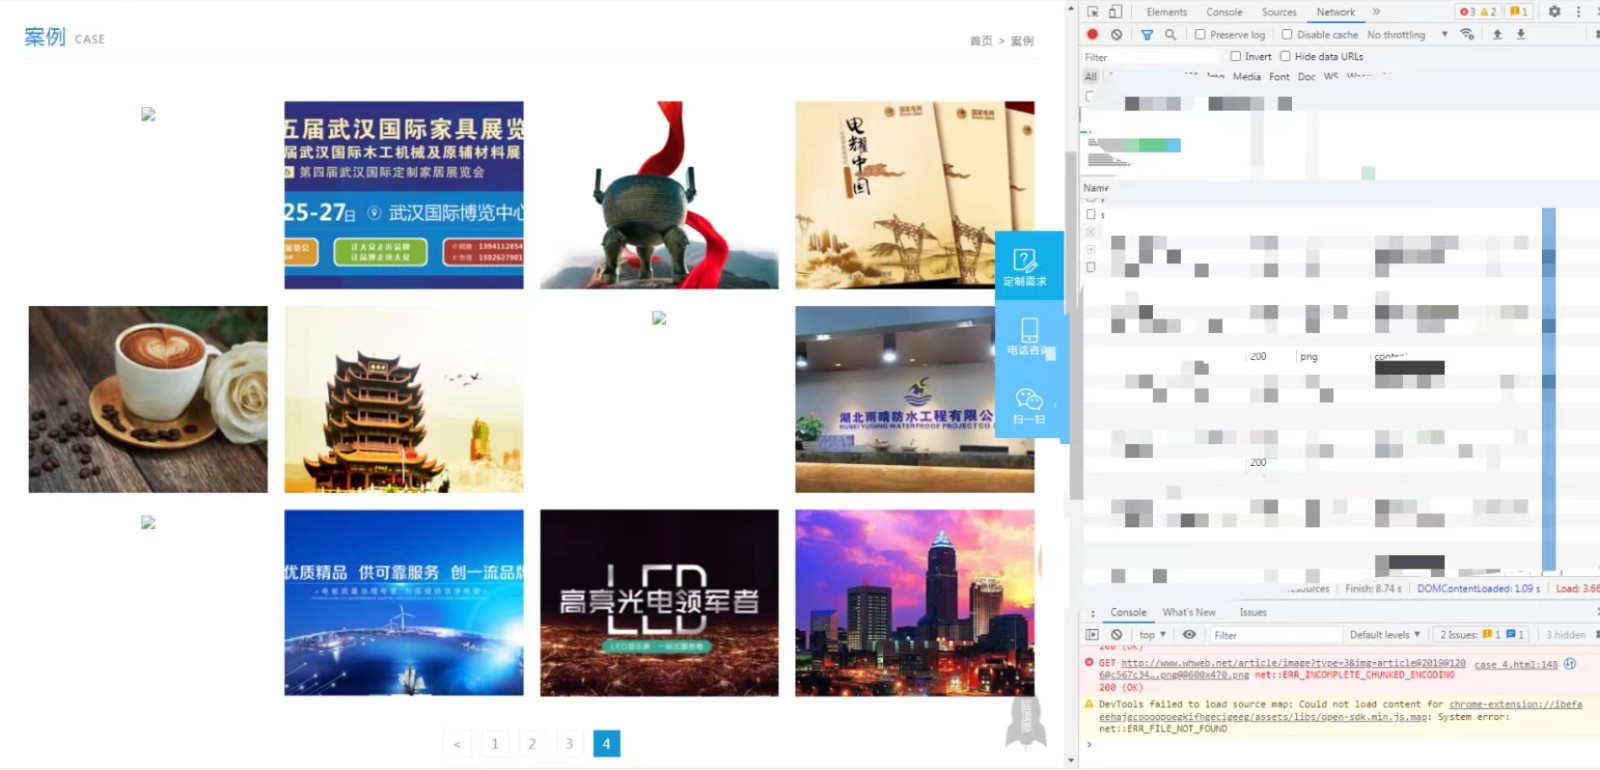The image size is (1600, 770).
Task: Select the inspect element picker tool
Action: 1093,12
